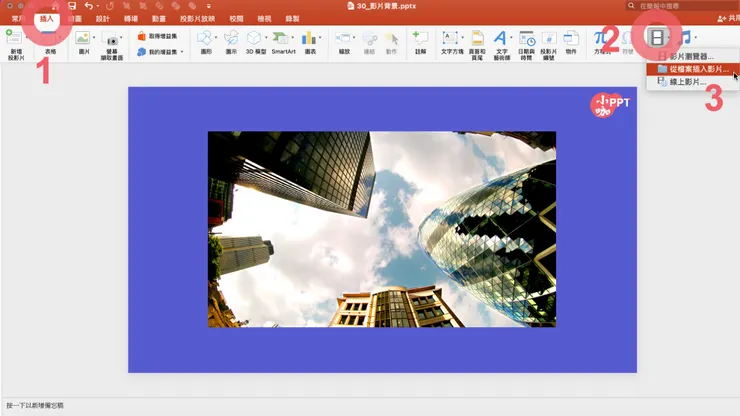Click the 我的增益集 button

pyautogui.click(x=158, y=52)
